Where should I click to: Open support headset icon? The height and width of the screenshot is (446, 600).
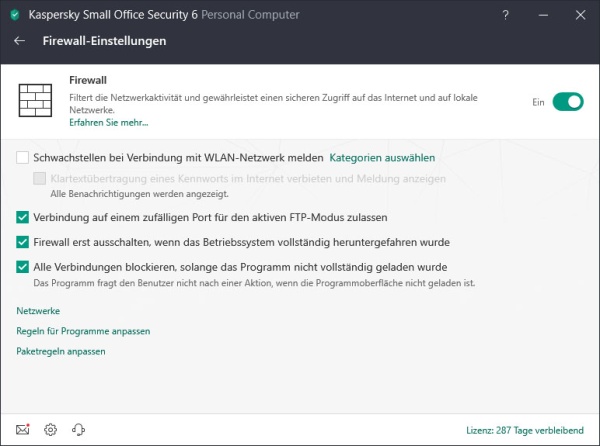click(x=78, y=430)
